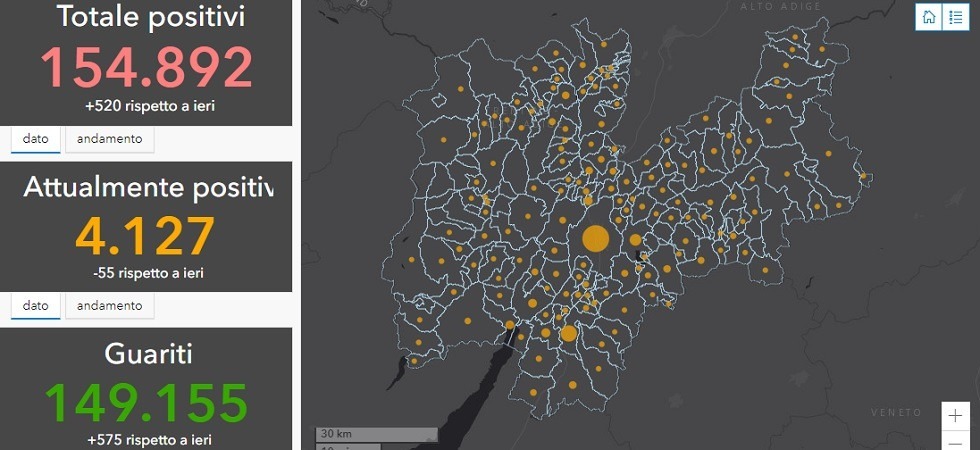This screenshot has height=450, width=980.
Task: Open andamento tab under Attualmente positivi
Action: point(109,306)
